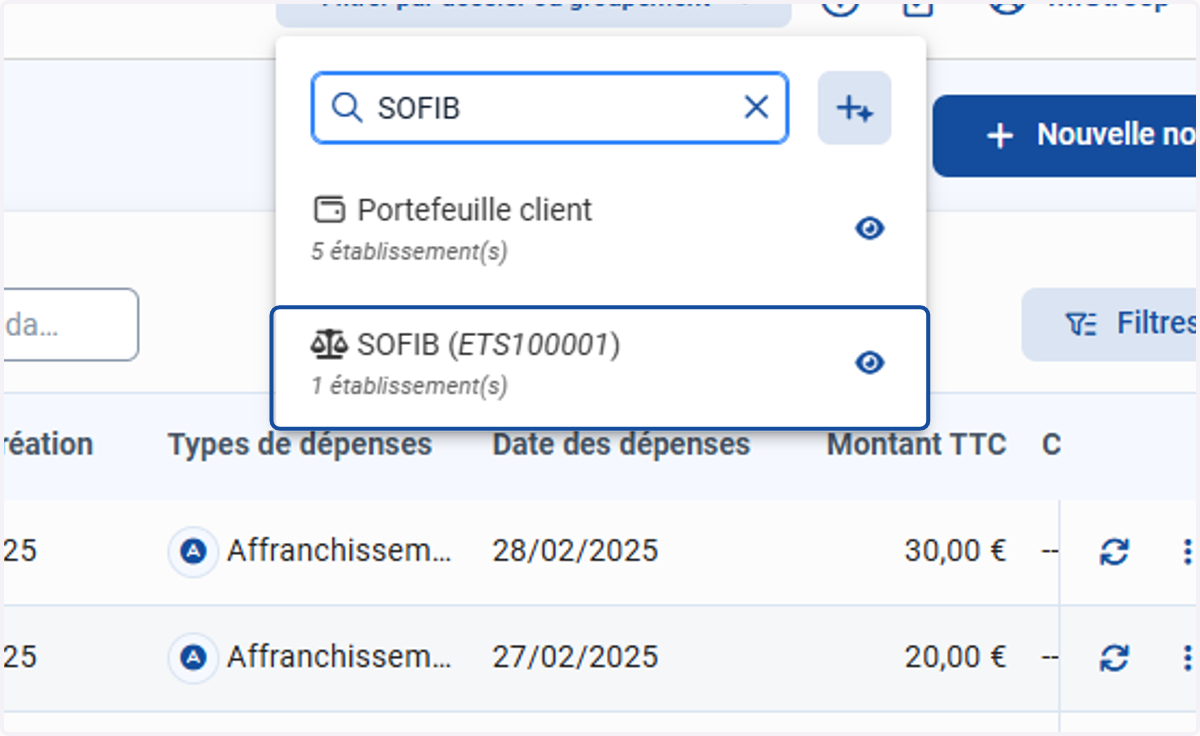Click the sparkle plus button beside search
Image resolution: width=1200 pixels, height=736 pixels.
[x=854, y=108]
